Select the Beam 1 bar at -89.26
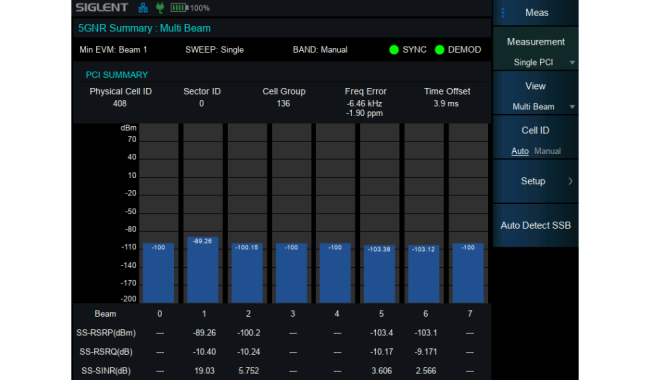This screenshot has width=650, height=380. tap(203, 270)
